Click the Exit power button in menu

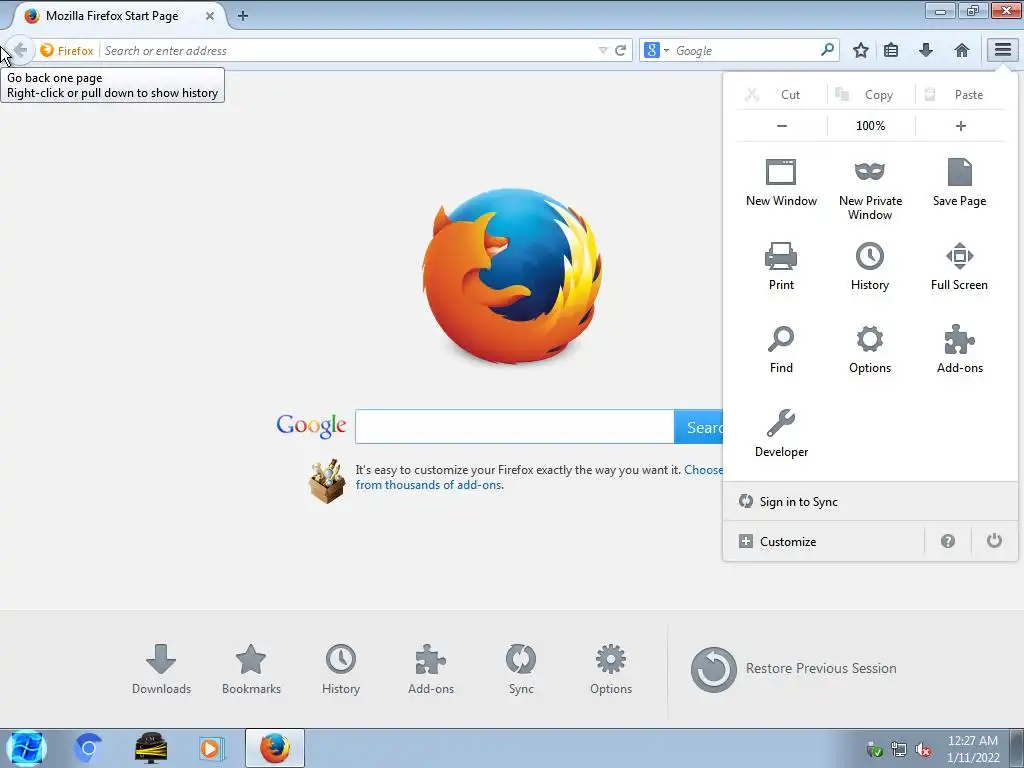994,541
